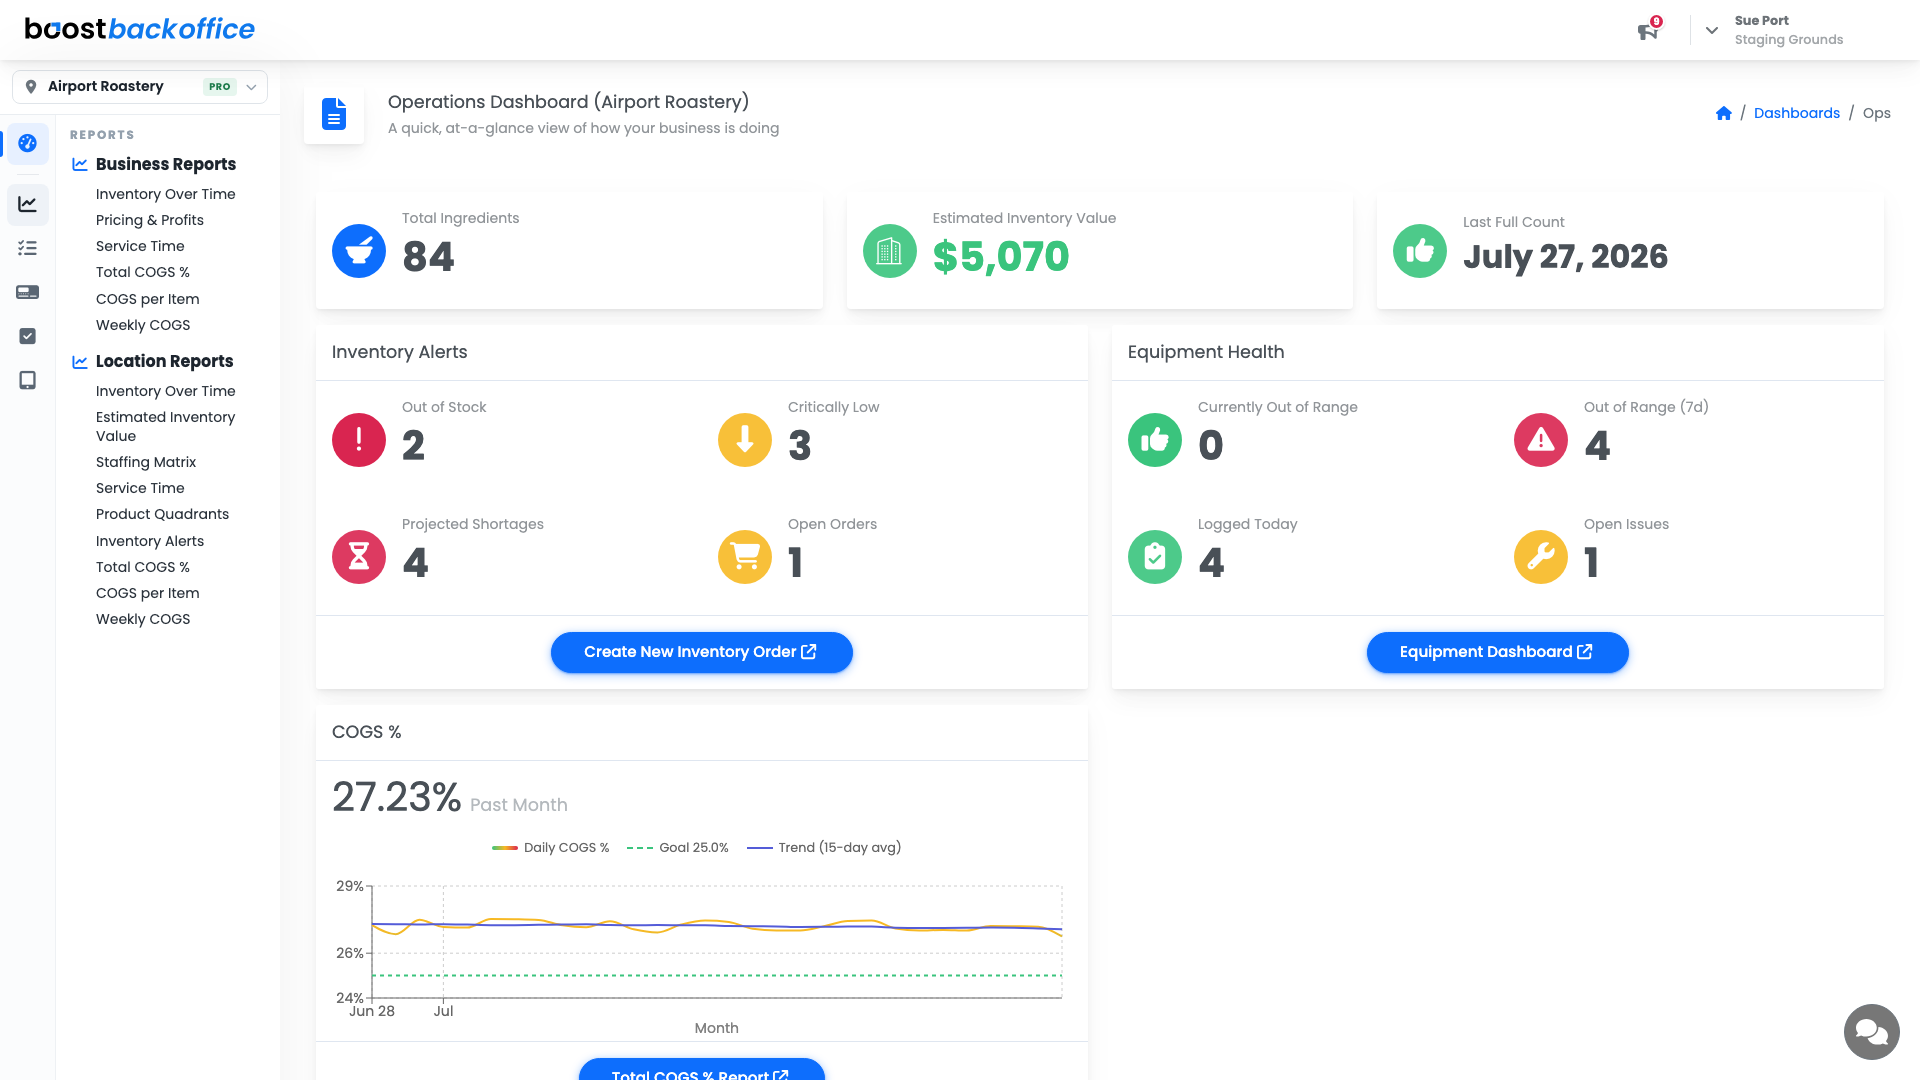
Task: Click the Sue Port user name
Action: [1761, 20]
